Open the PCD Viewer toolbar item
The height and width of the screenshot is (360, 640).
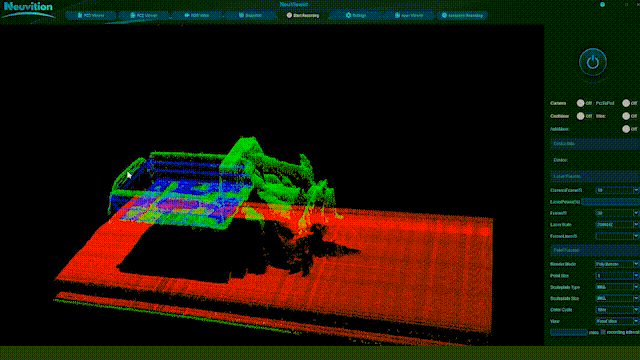(91, 15)
